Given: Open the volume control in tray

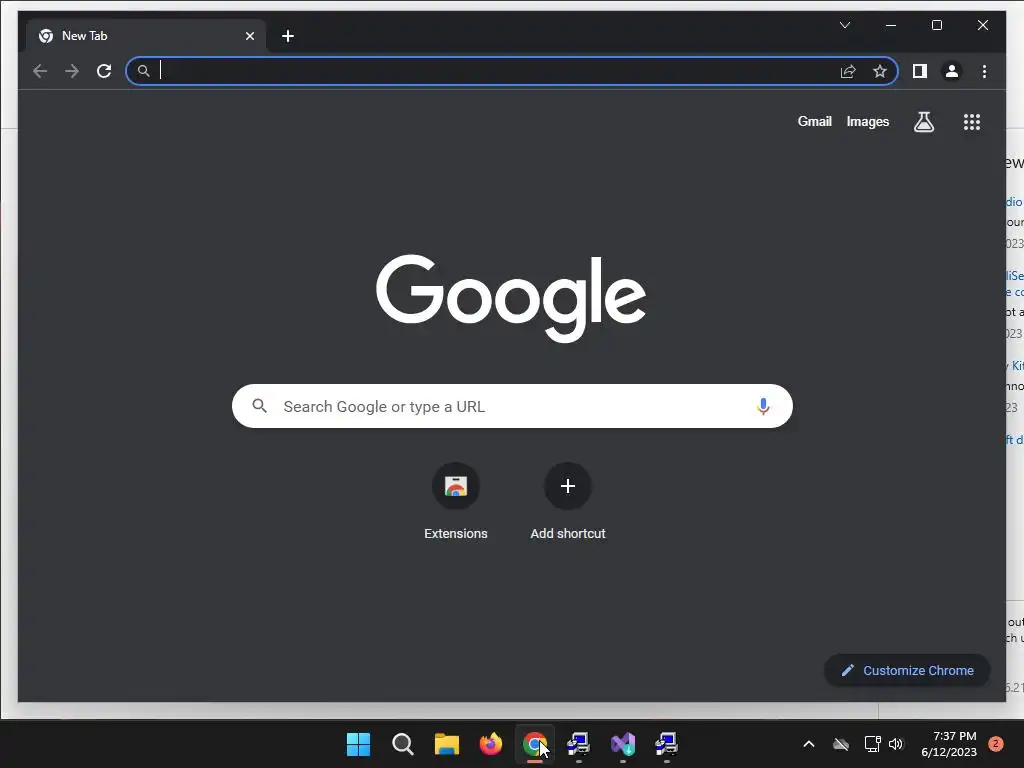Looking at the screenshot, I should tap(895, 744).
